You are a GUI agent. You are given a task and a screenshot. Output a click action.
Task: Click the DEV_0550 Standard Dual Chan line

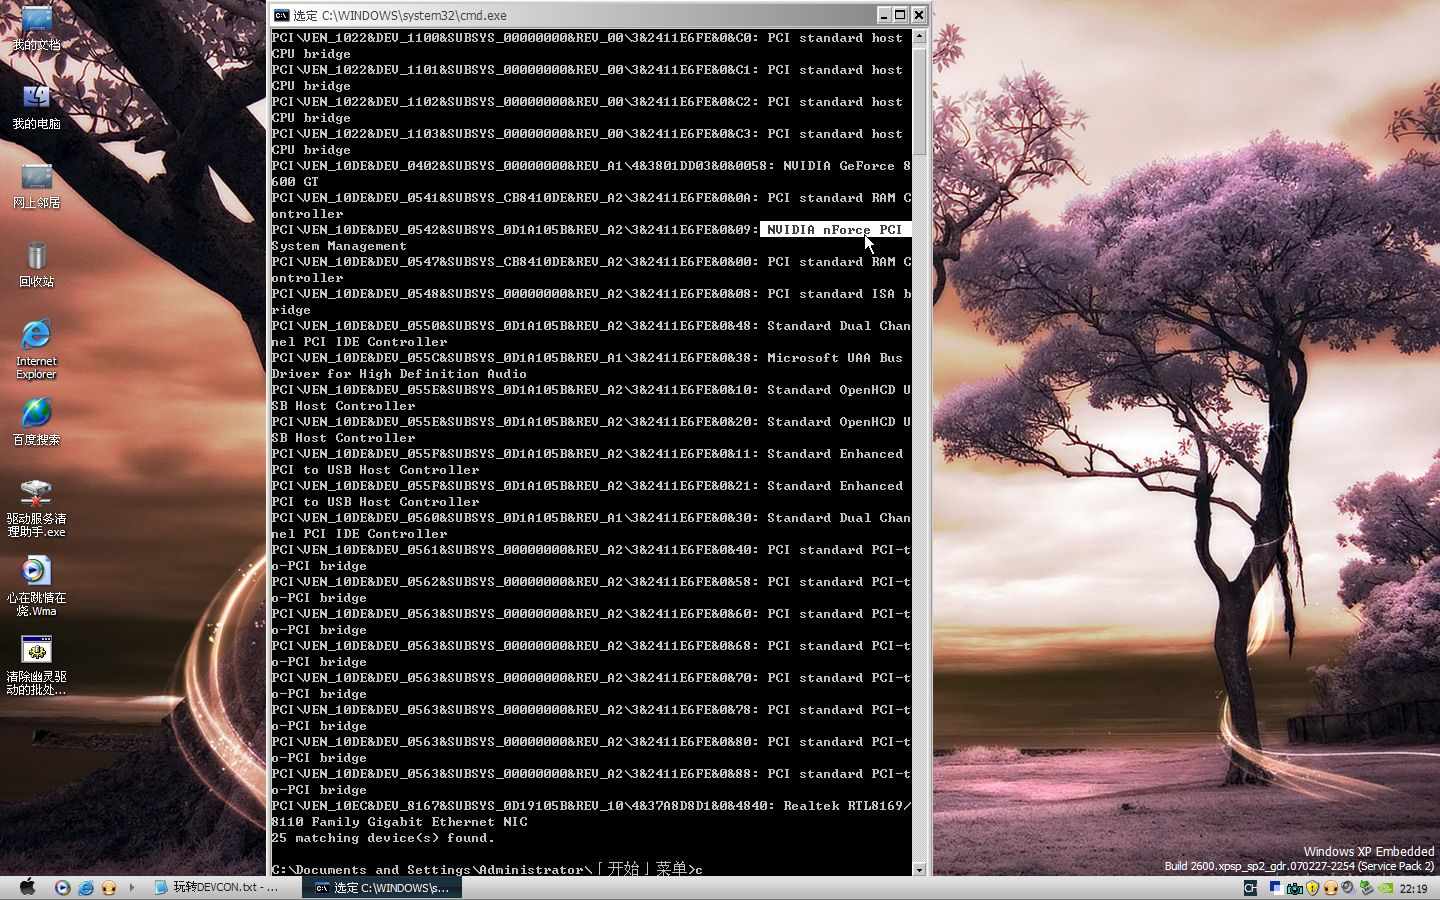(x=591, y=326)
